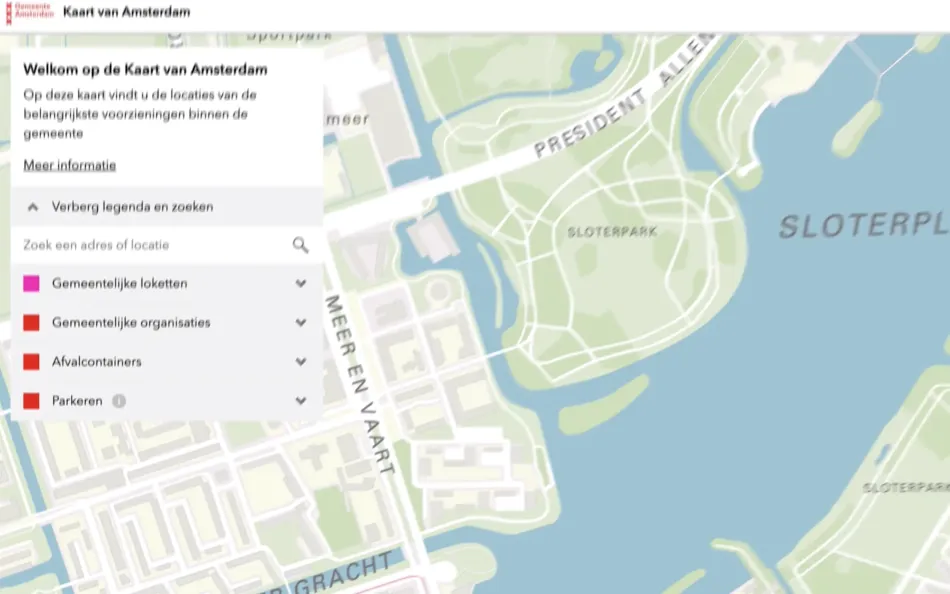Click the info icon next to Parkeren
950x594 pixels.
click(119, 401)
